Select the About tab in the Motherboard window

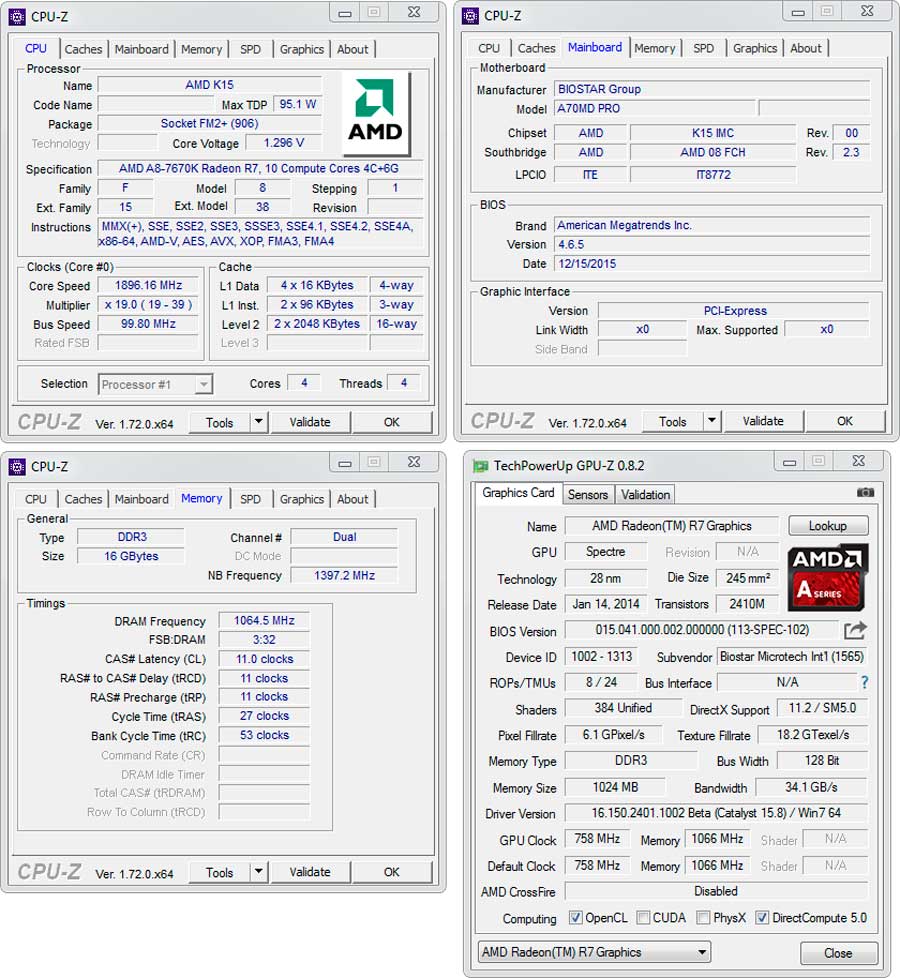pos(806,48)
